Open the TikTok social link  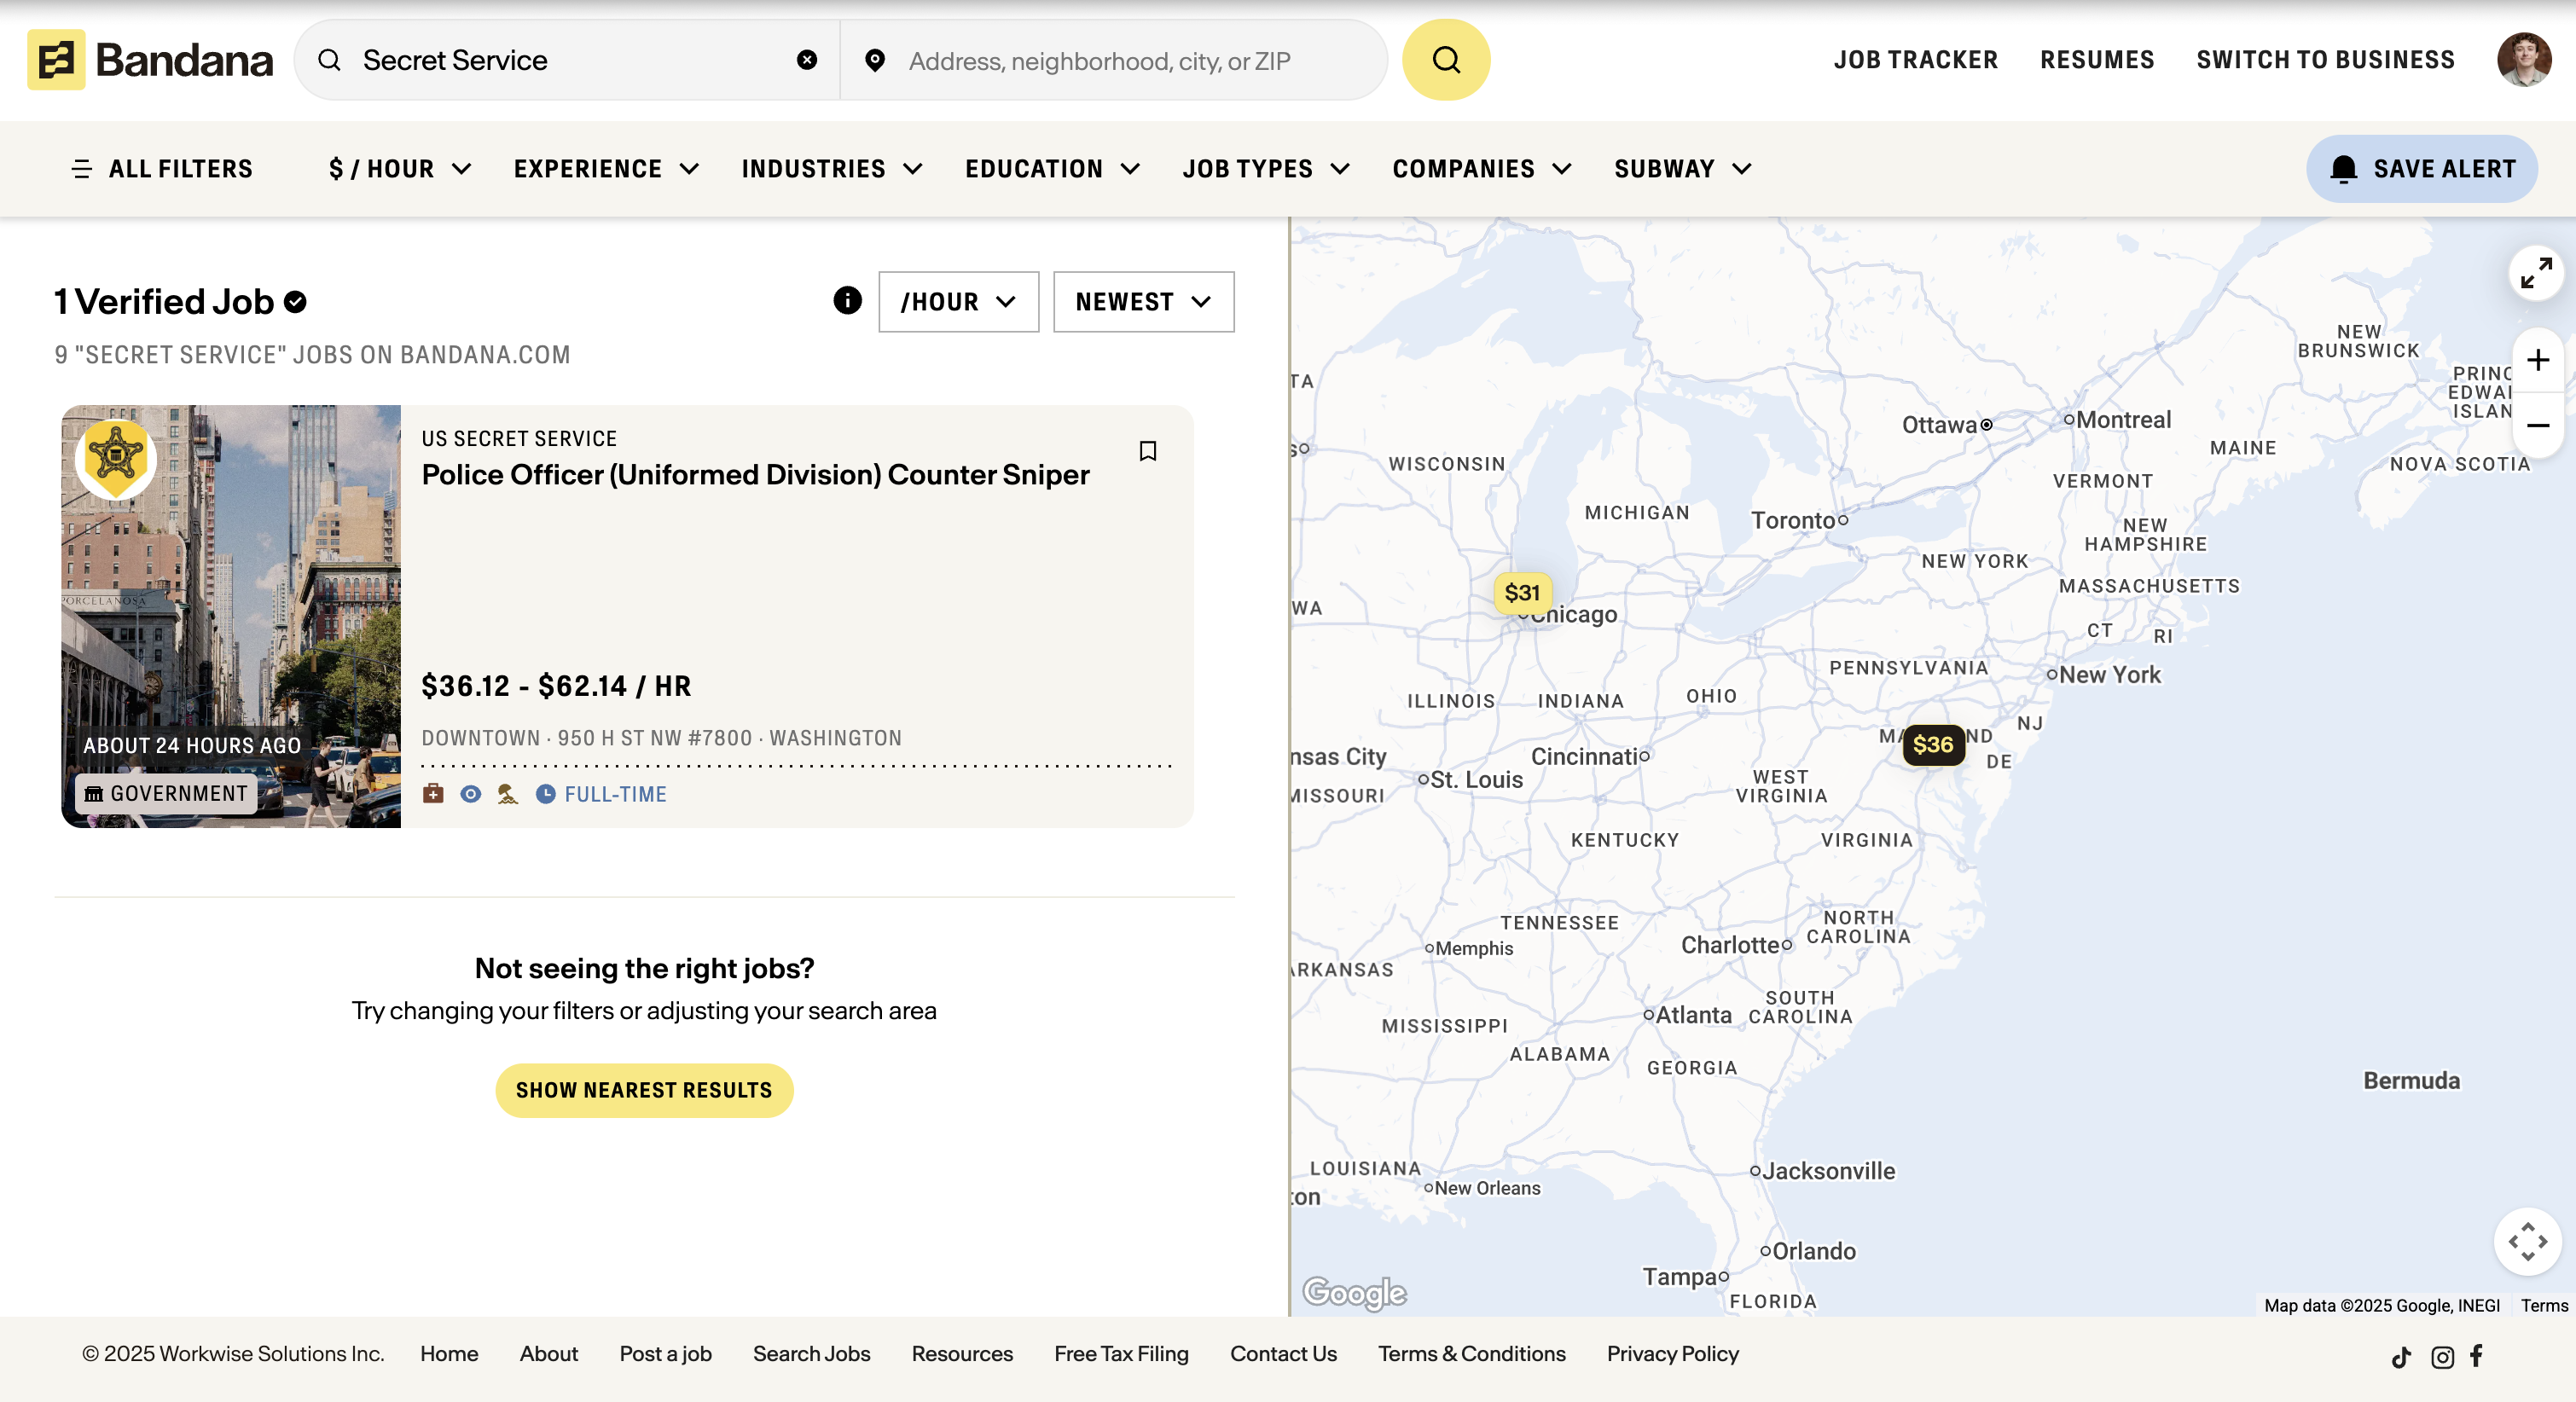[2401, 1357]
